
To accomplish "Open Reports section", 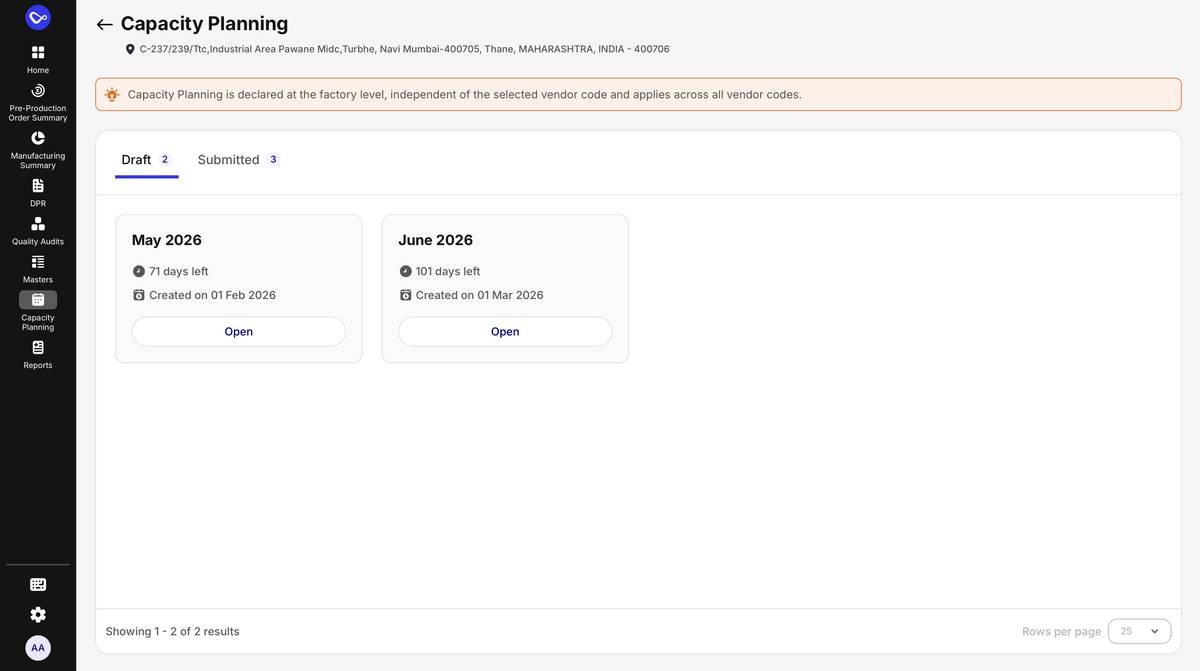I will pyautogui.click(x=38, y=355).
